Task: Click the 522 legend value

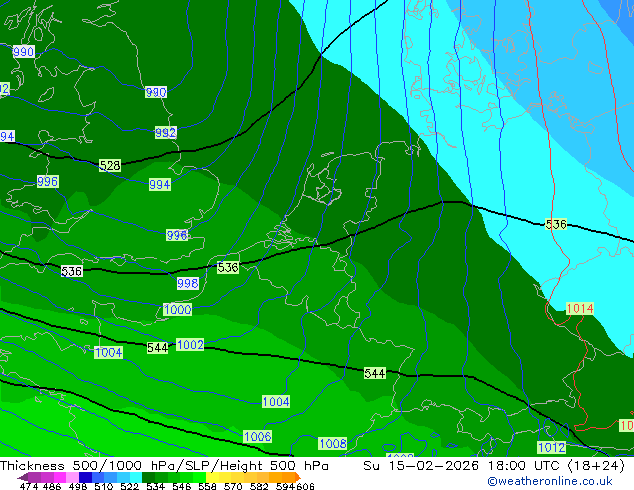Action: [130, 486]
